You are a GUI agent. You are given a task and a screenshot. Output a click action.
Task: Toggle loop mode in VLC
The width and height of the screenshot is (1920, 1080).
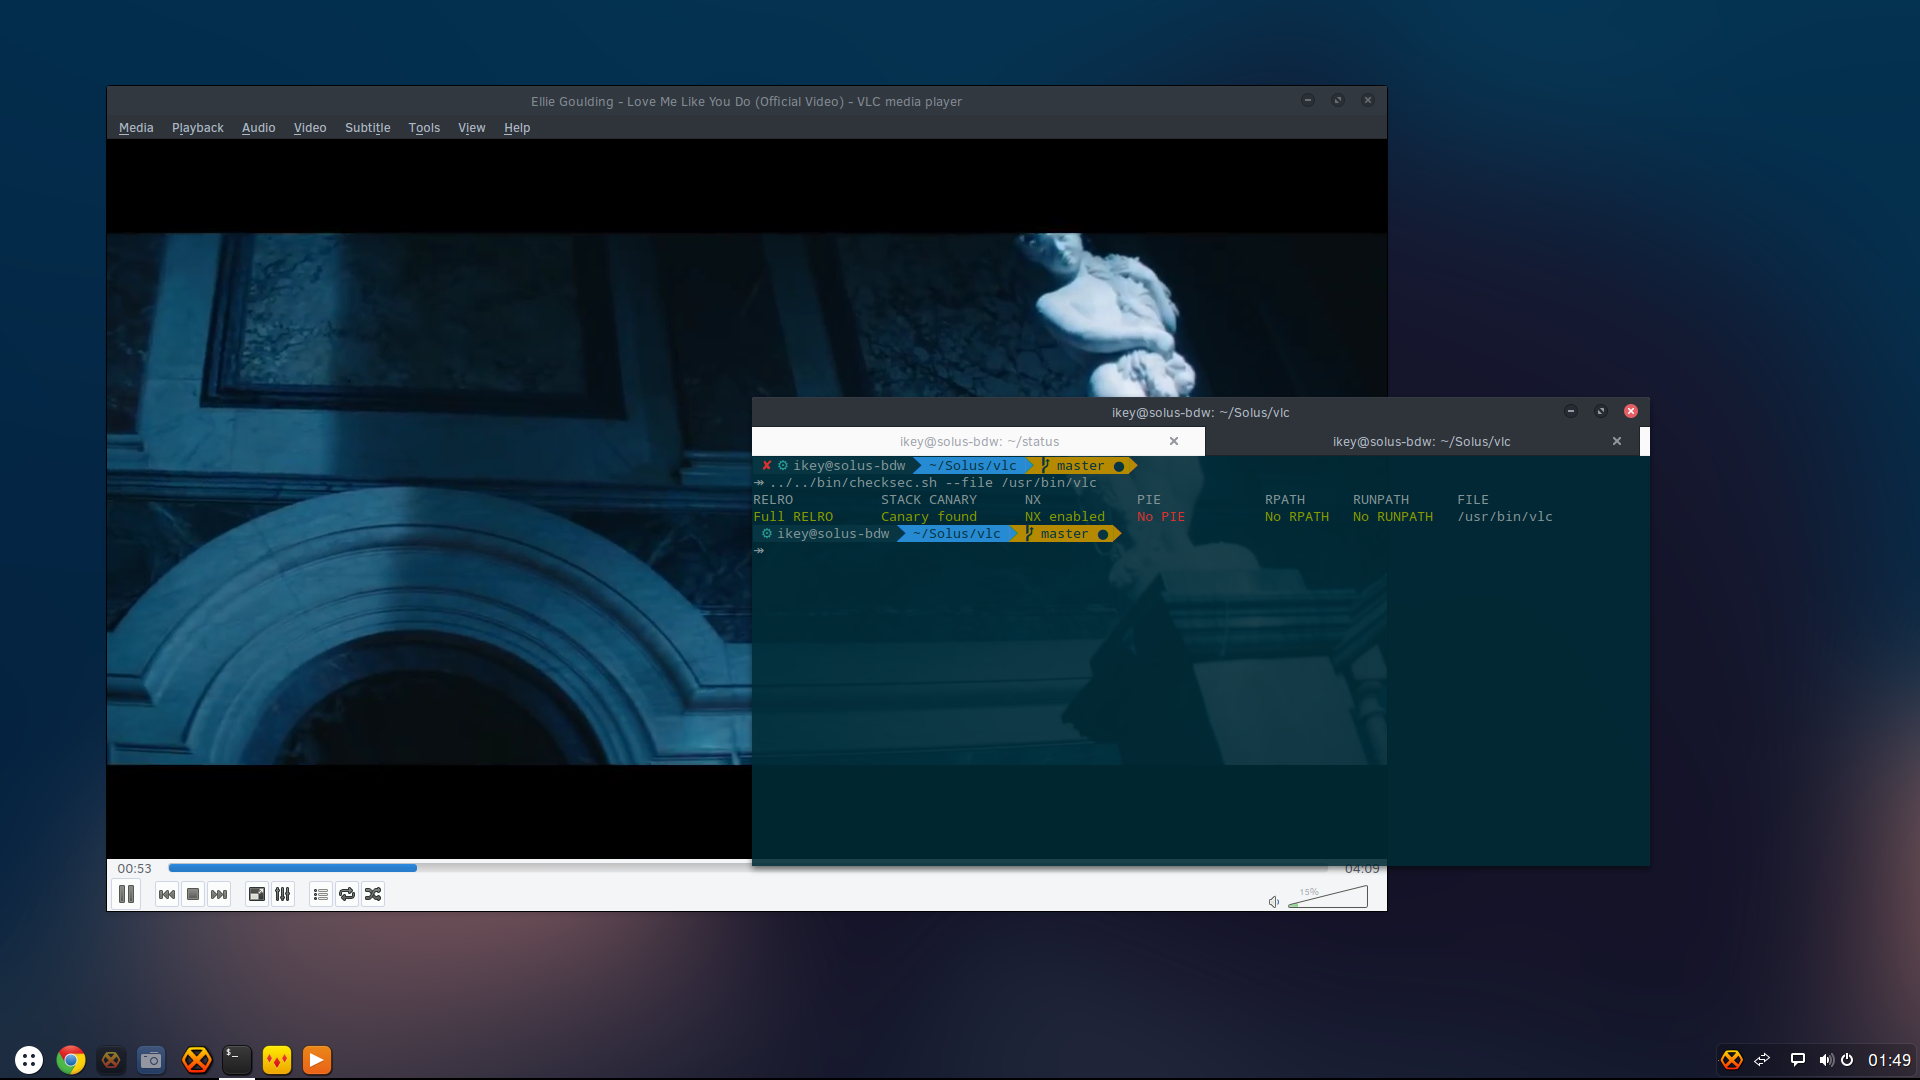[x=347, y=894]
